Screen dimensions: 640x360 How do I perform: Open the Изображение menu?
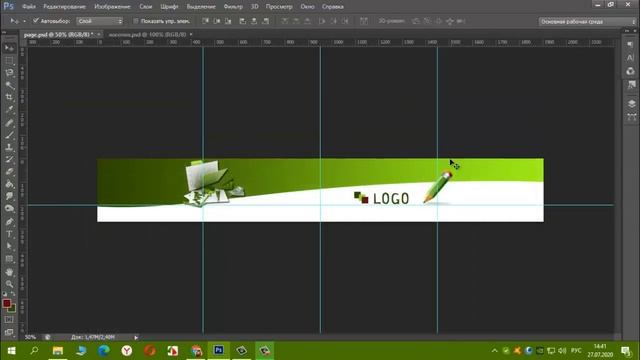click(x=112, y=7)
